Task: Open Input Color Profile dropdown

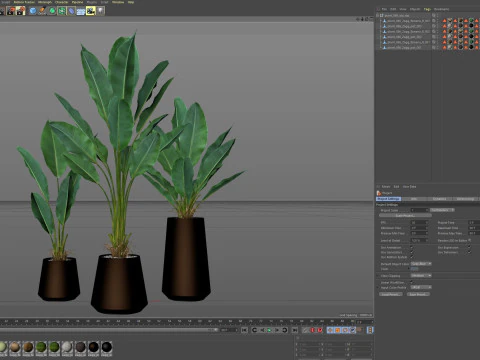Action: pyautogui.click(x=421, y=287)
